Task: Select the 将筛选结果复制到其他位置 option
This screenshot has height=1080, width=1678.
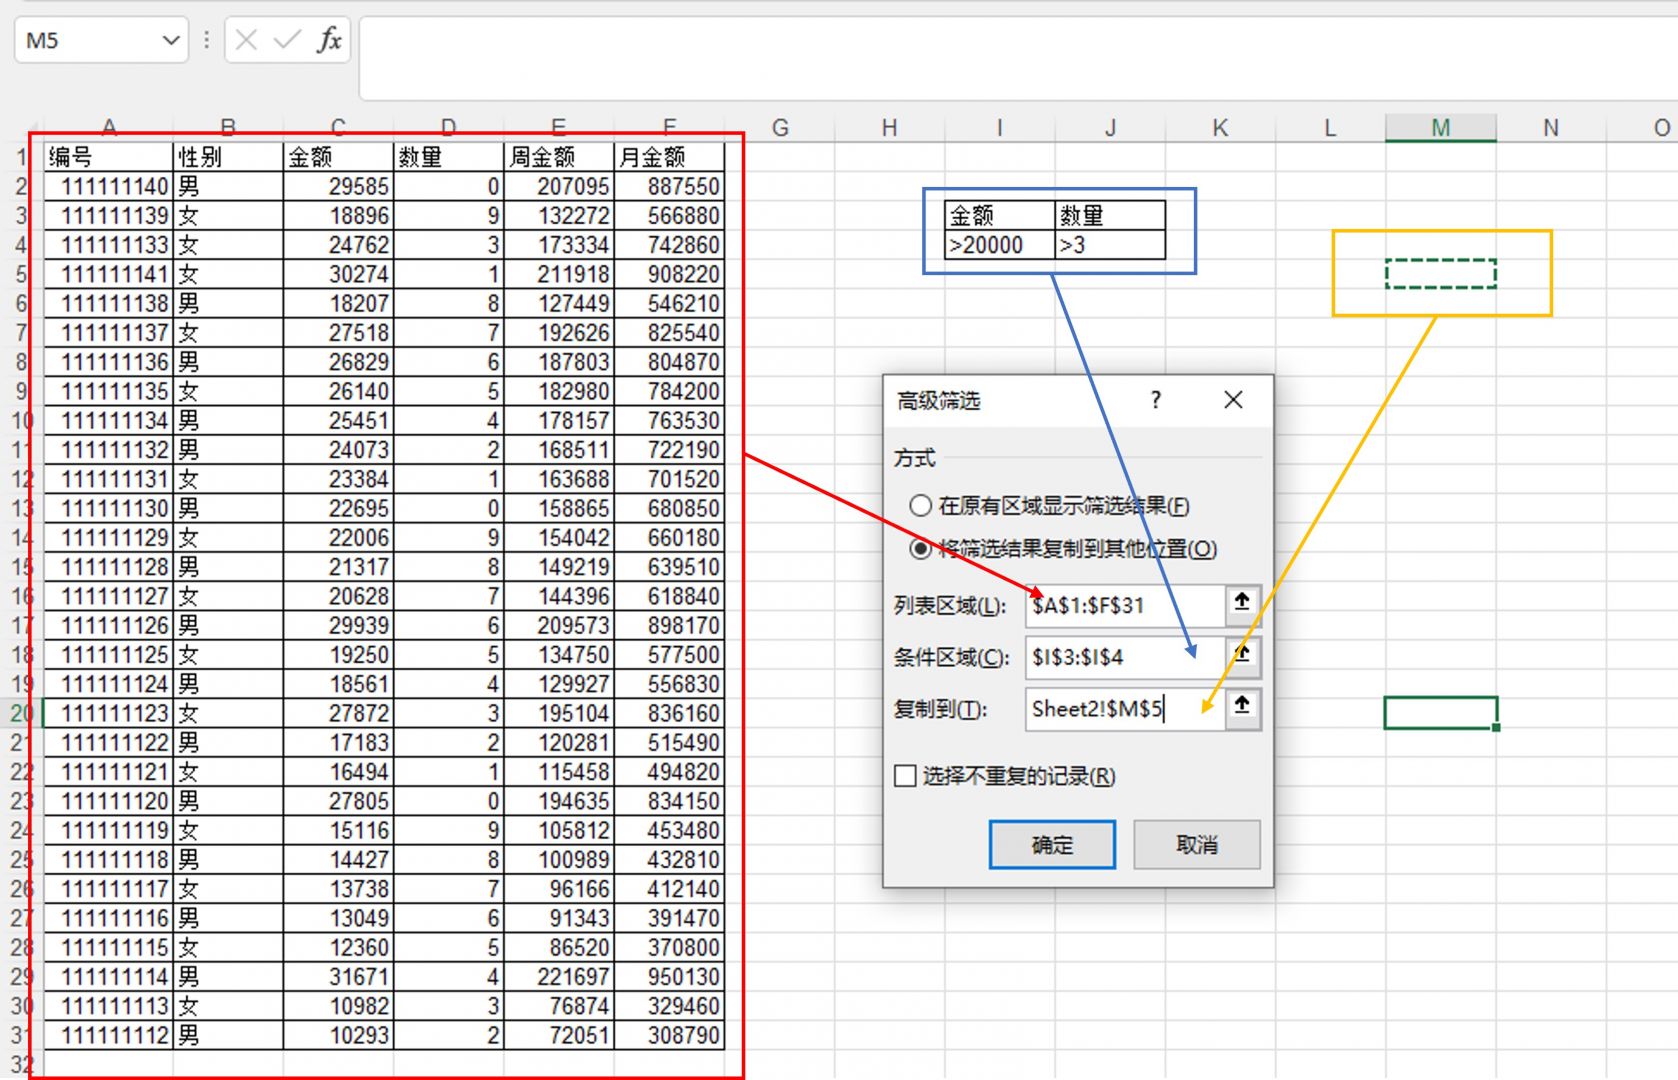Action: 920,549
